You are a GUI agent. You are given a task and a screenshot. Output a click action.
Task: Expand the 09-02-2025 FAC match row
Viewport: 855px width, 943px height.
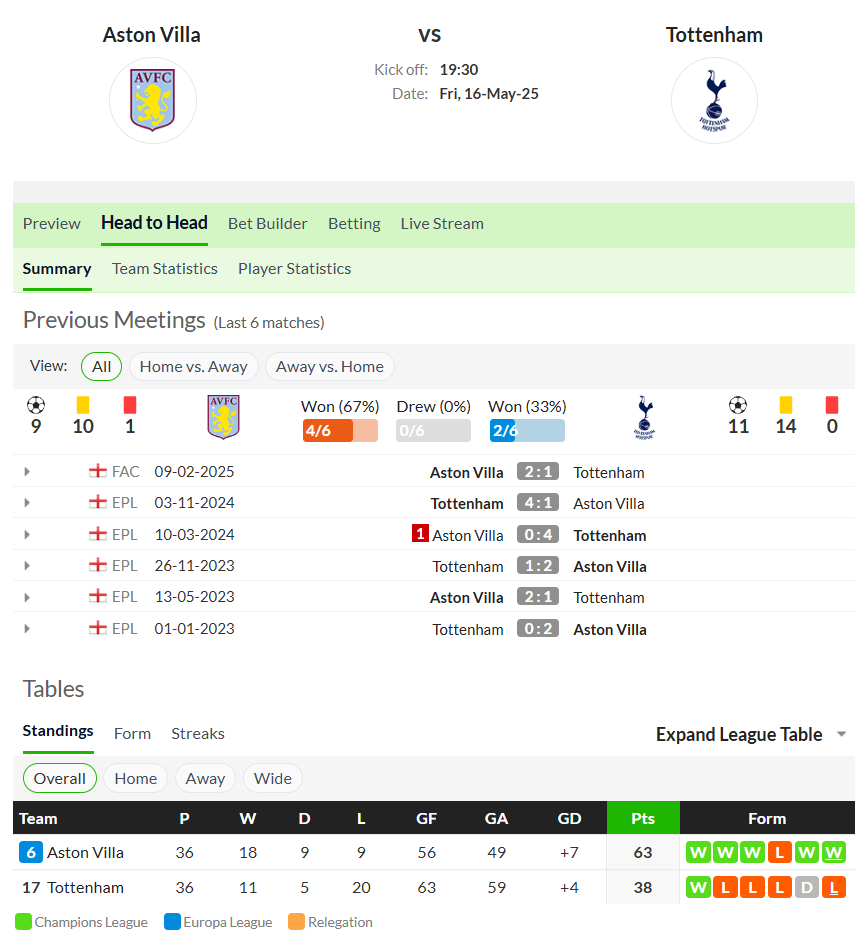27,472
